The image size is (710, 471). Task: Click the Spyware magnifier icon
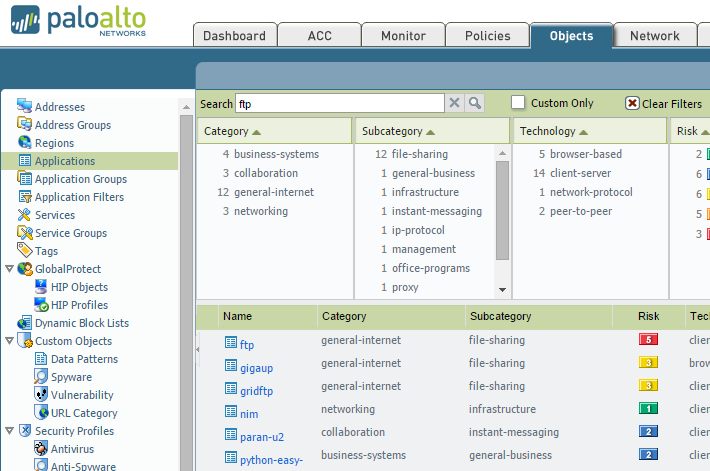pyautogui.click(x=41, y=376)
